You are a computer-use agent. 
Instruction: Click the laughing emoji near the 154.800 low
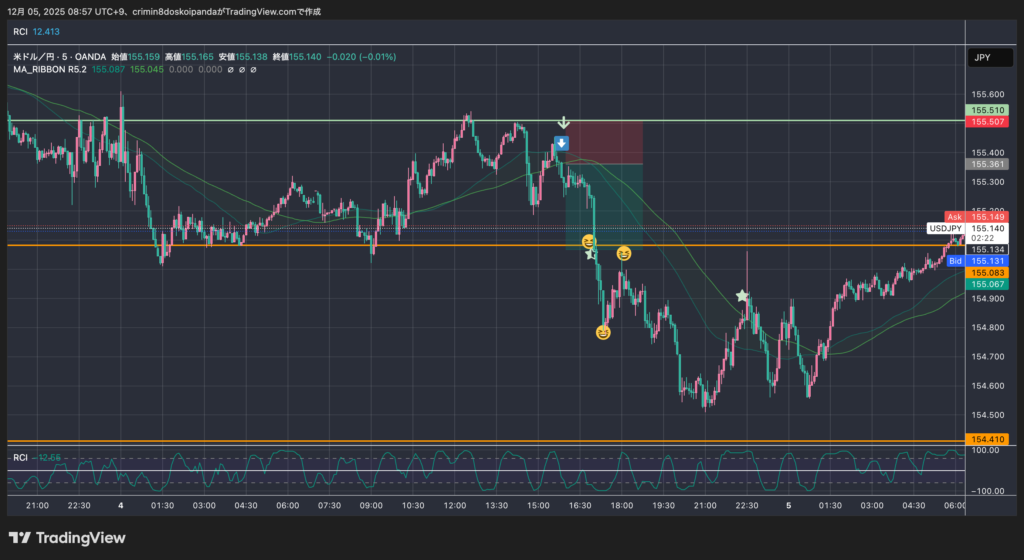[603, 332]
